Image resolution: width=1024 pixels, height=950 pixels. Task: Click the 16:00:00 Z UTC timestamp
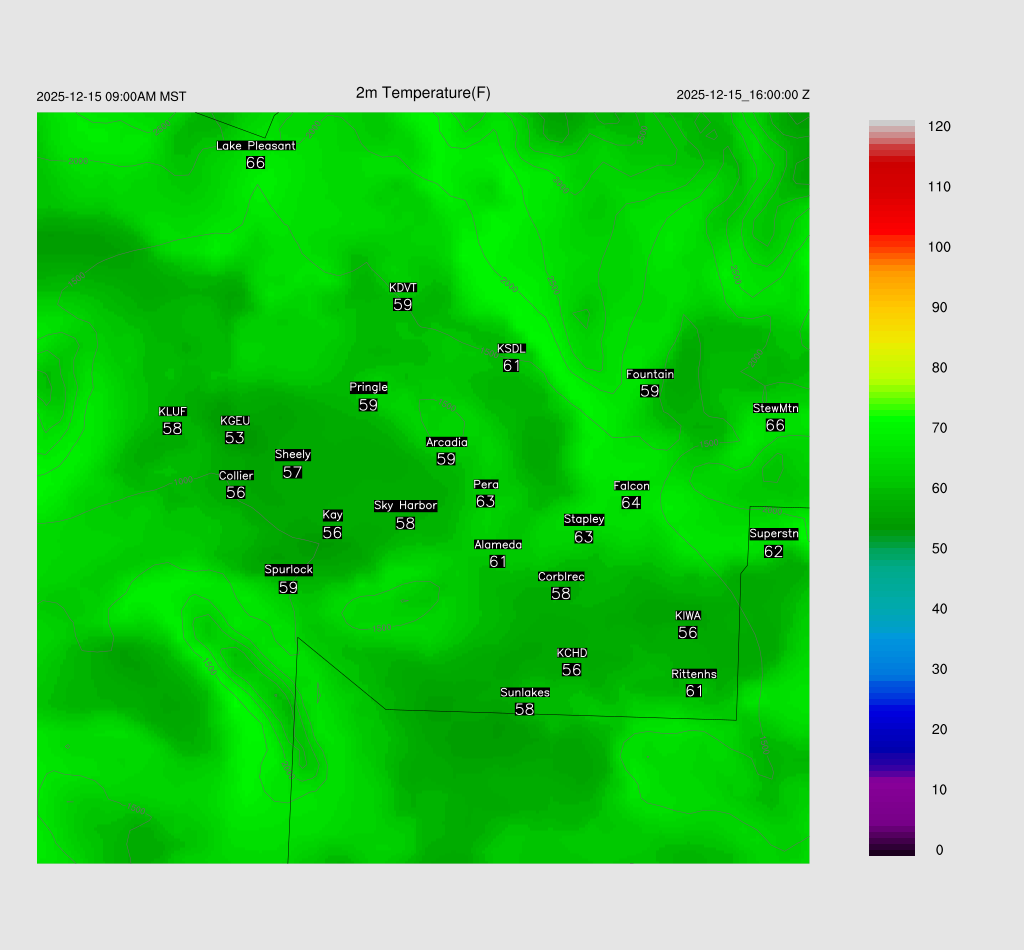tap(743, 95)
